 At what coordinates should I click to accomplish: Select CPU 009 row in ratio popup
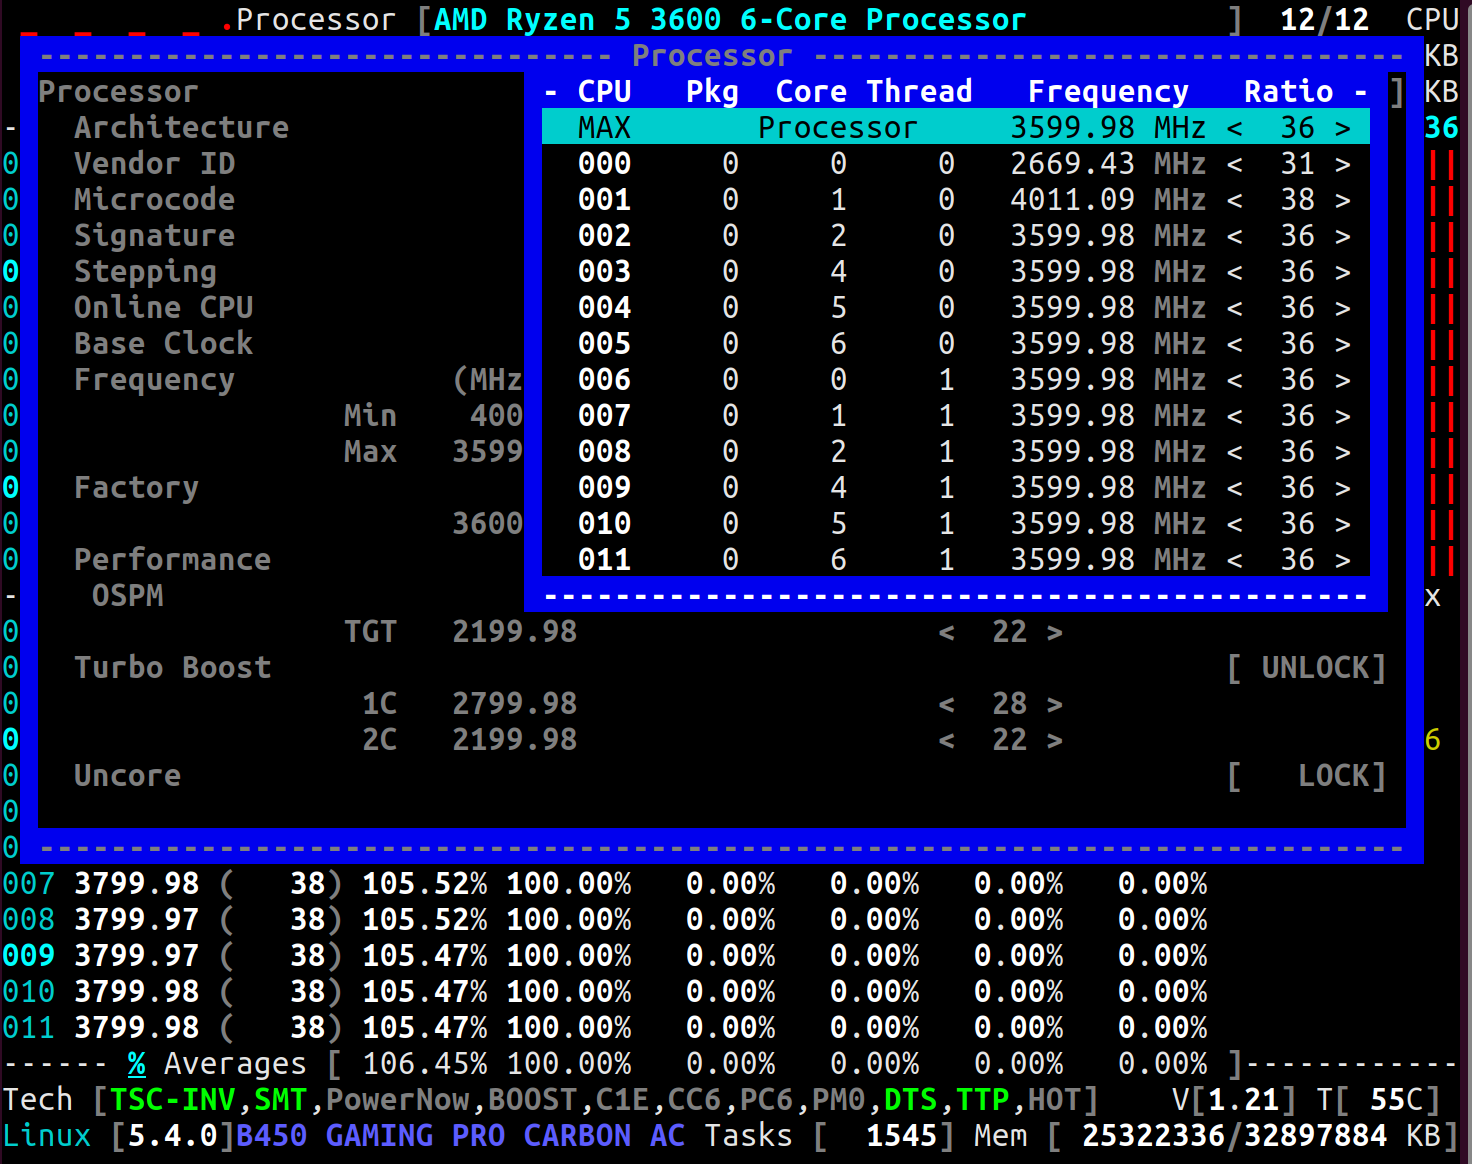tap(956, 487)
